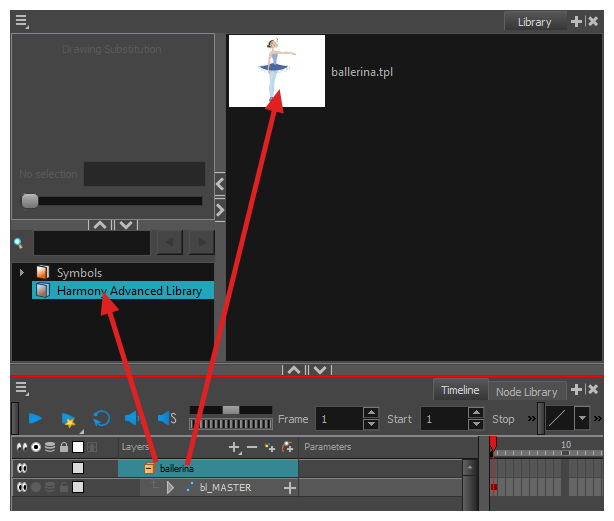
Task: Open the Library panel hamburger menu
Action: click(x=21, y=20)
